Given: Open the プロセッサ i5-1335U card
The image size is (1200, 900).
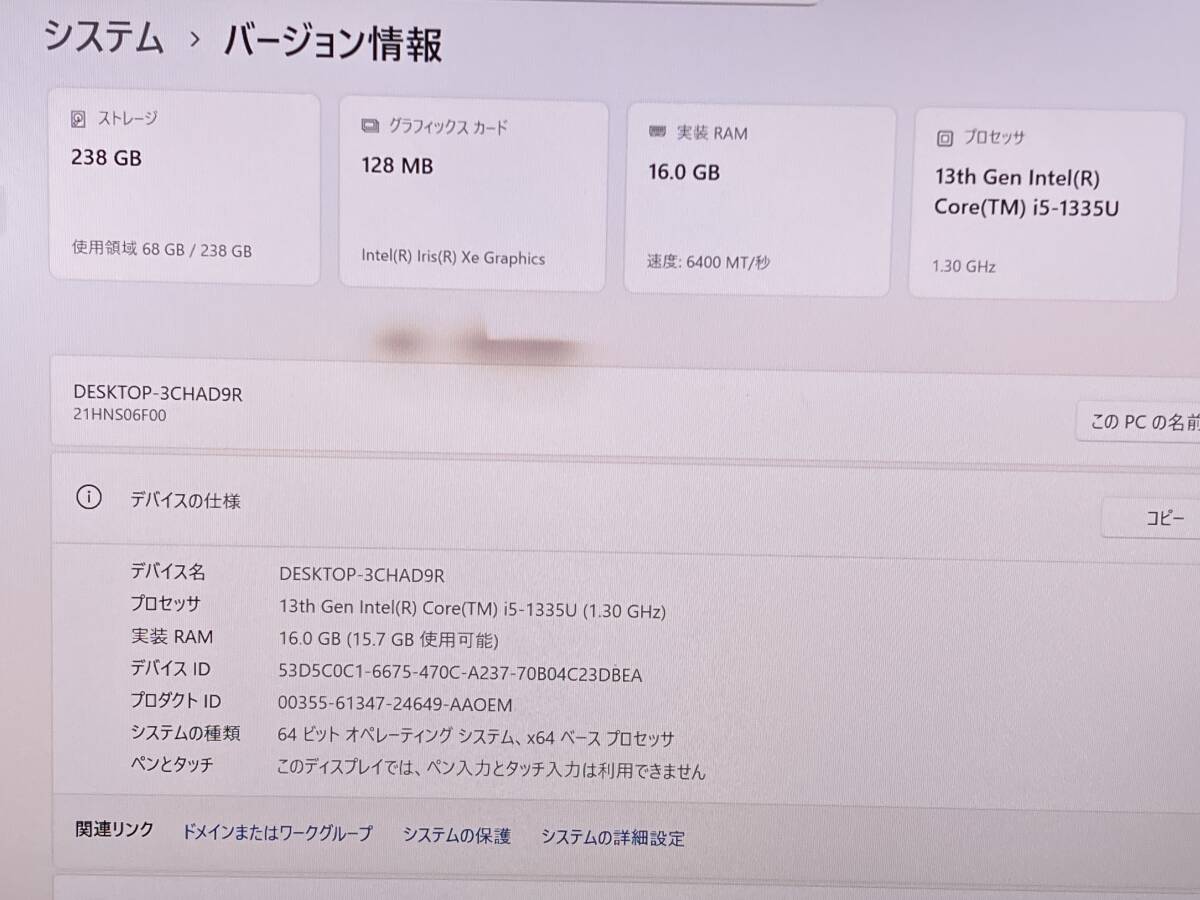Looking at the screenshot, I should pyautogui.click(x=1046, y=206).
